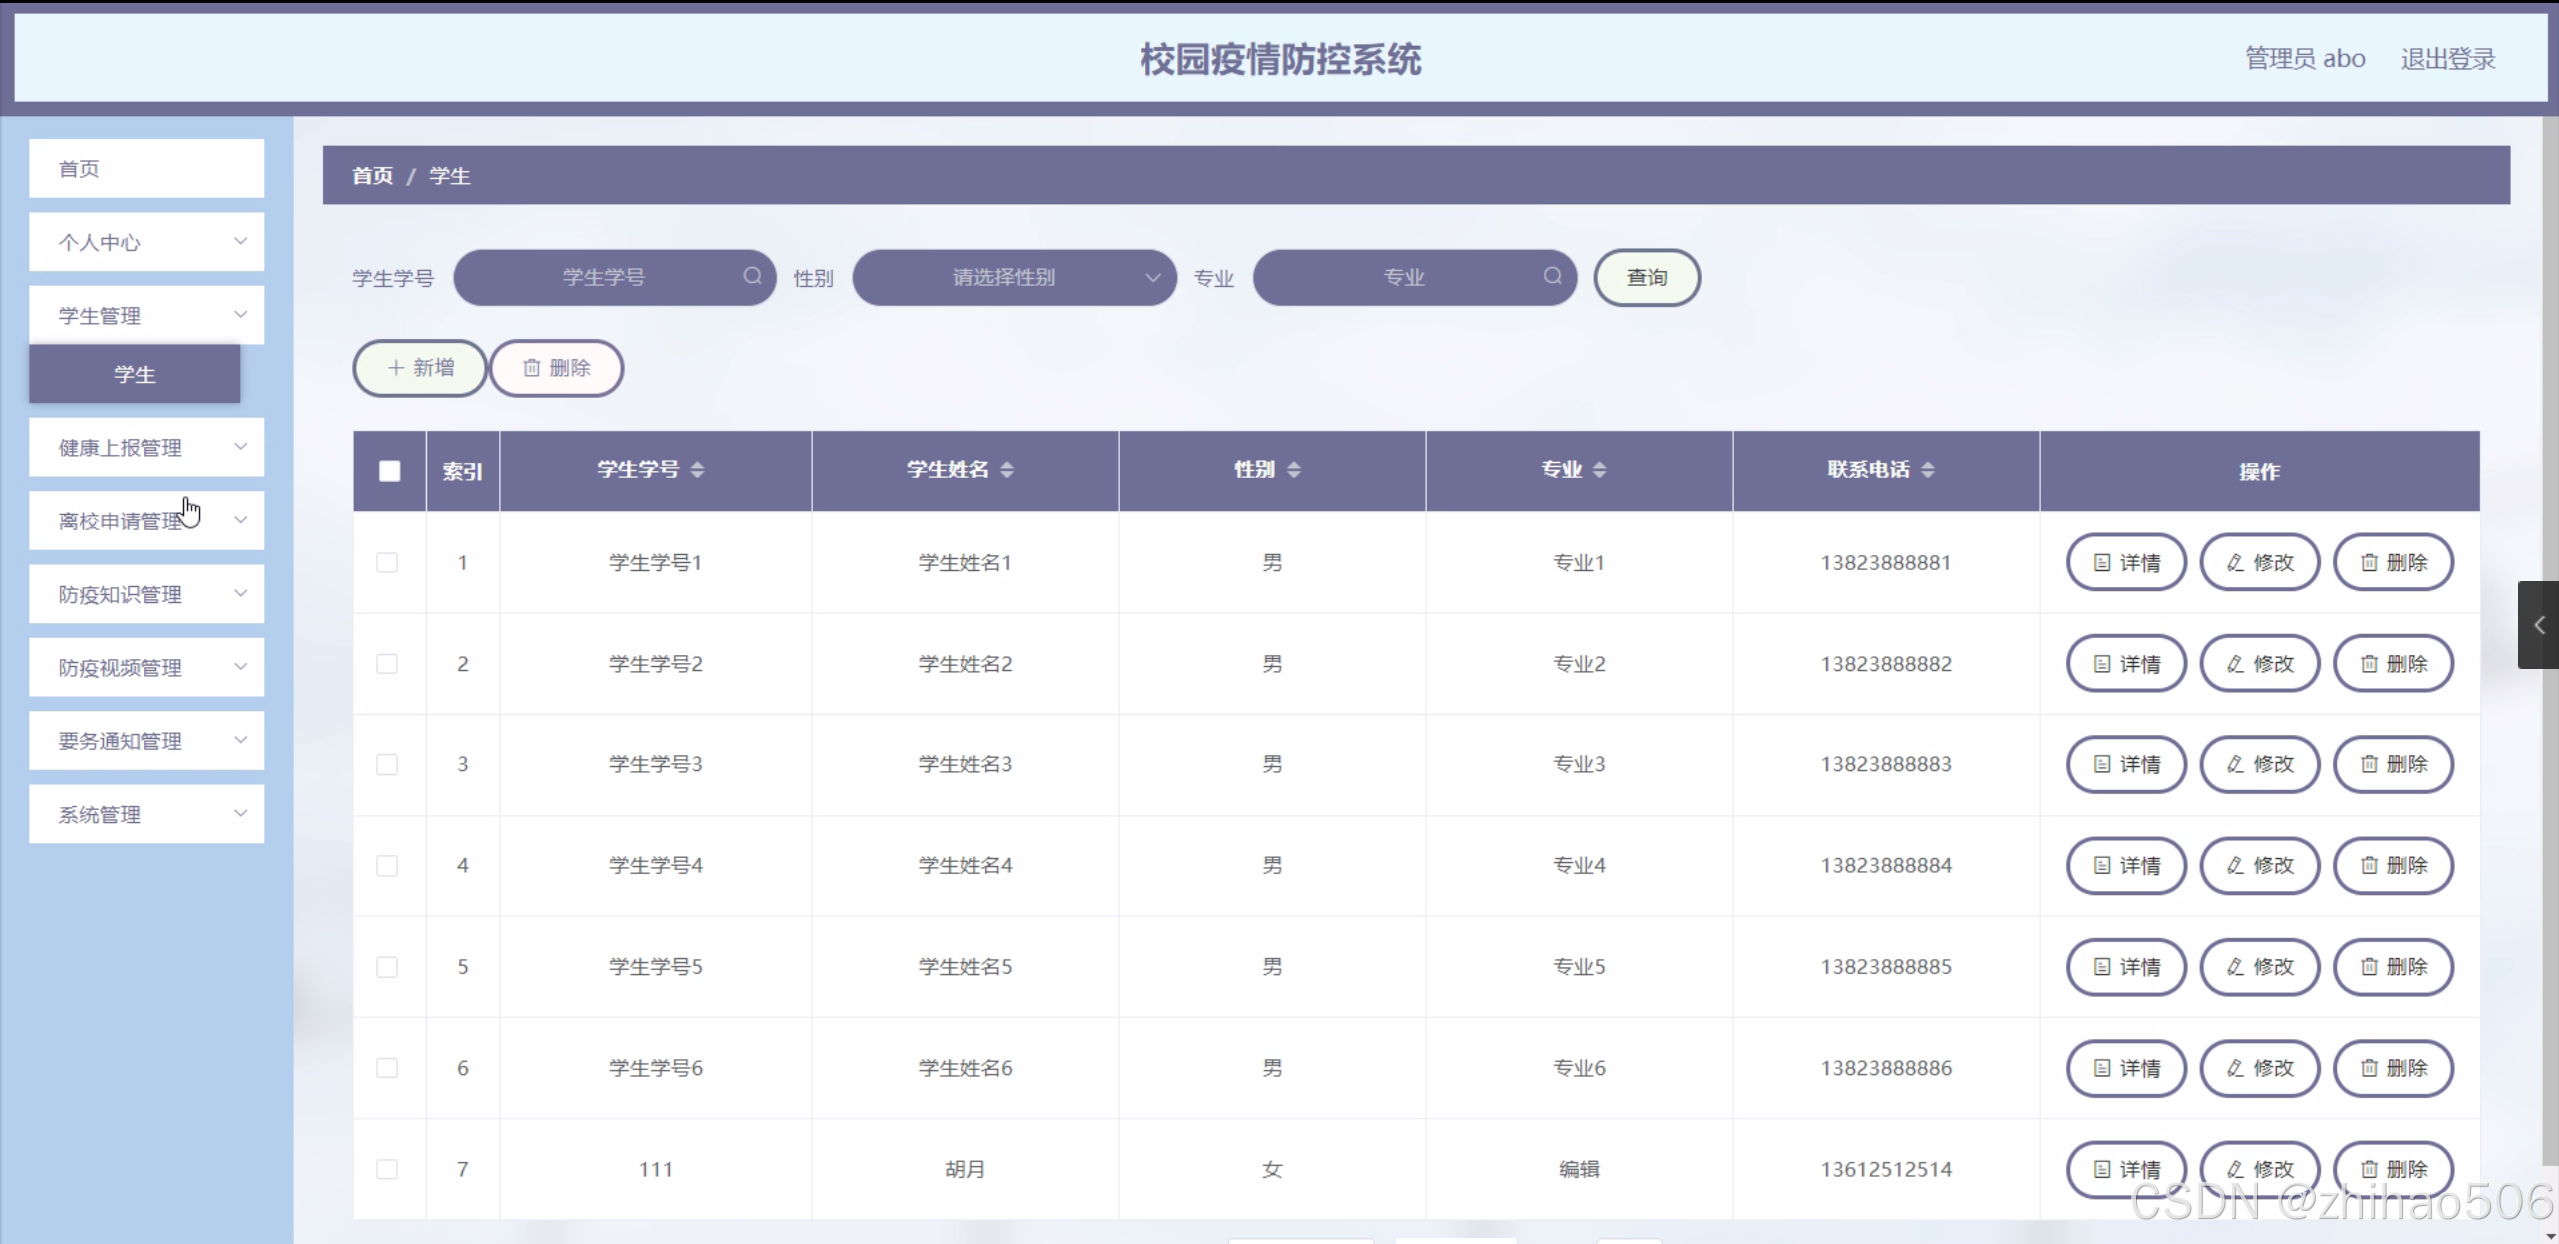The width and height of the screenshot is (2559, 1244).
Task: Select 学生 submenu item
Action: 134,374
